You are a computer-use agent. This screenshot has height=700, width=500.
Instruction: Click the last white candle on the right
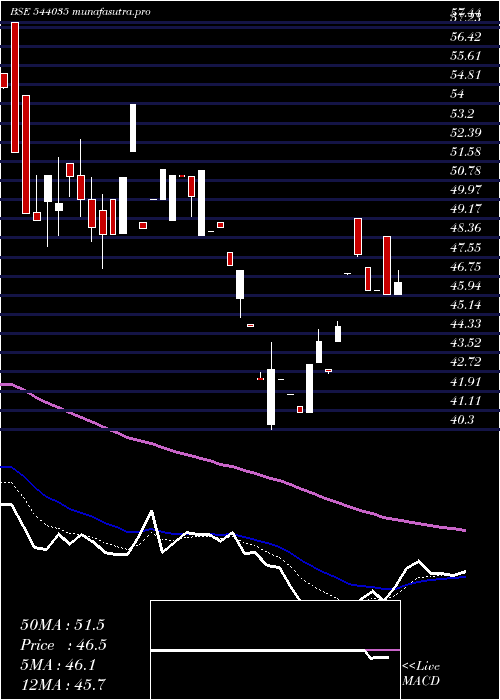point(398,288)
